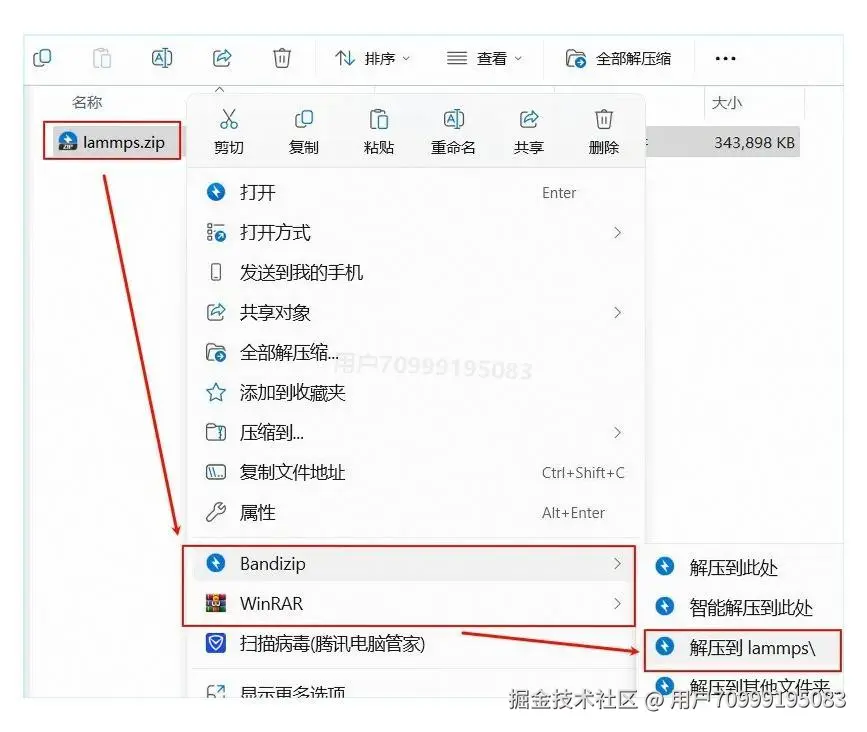867x732 pixels.
Task: Select the lammps.zip file in the list
Action: [112, 141]
